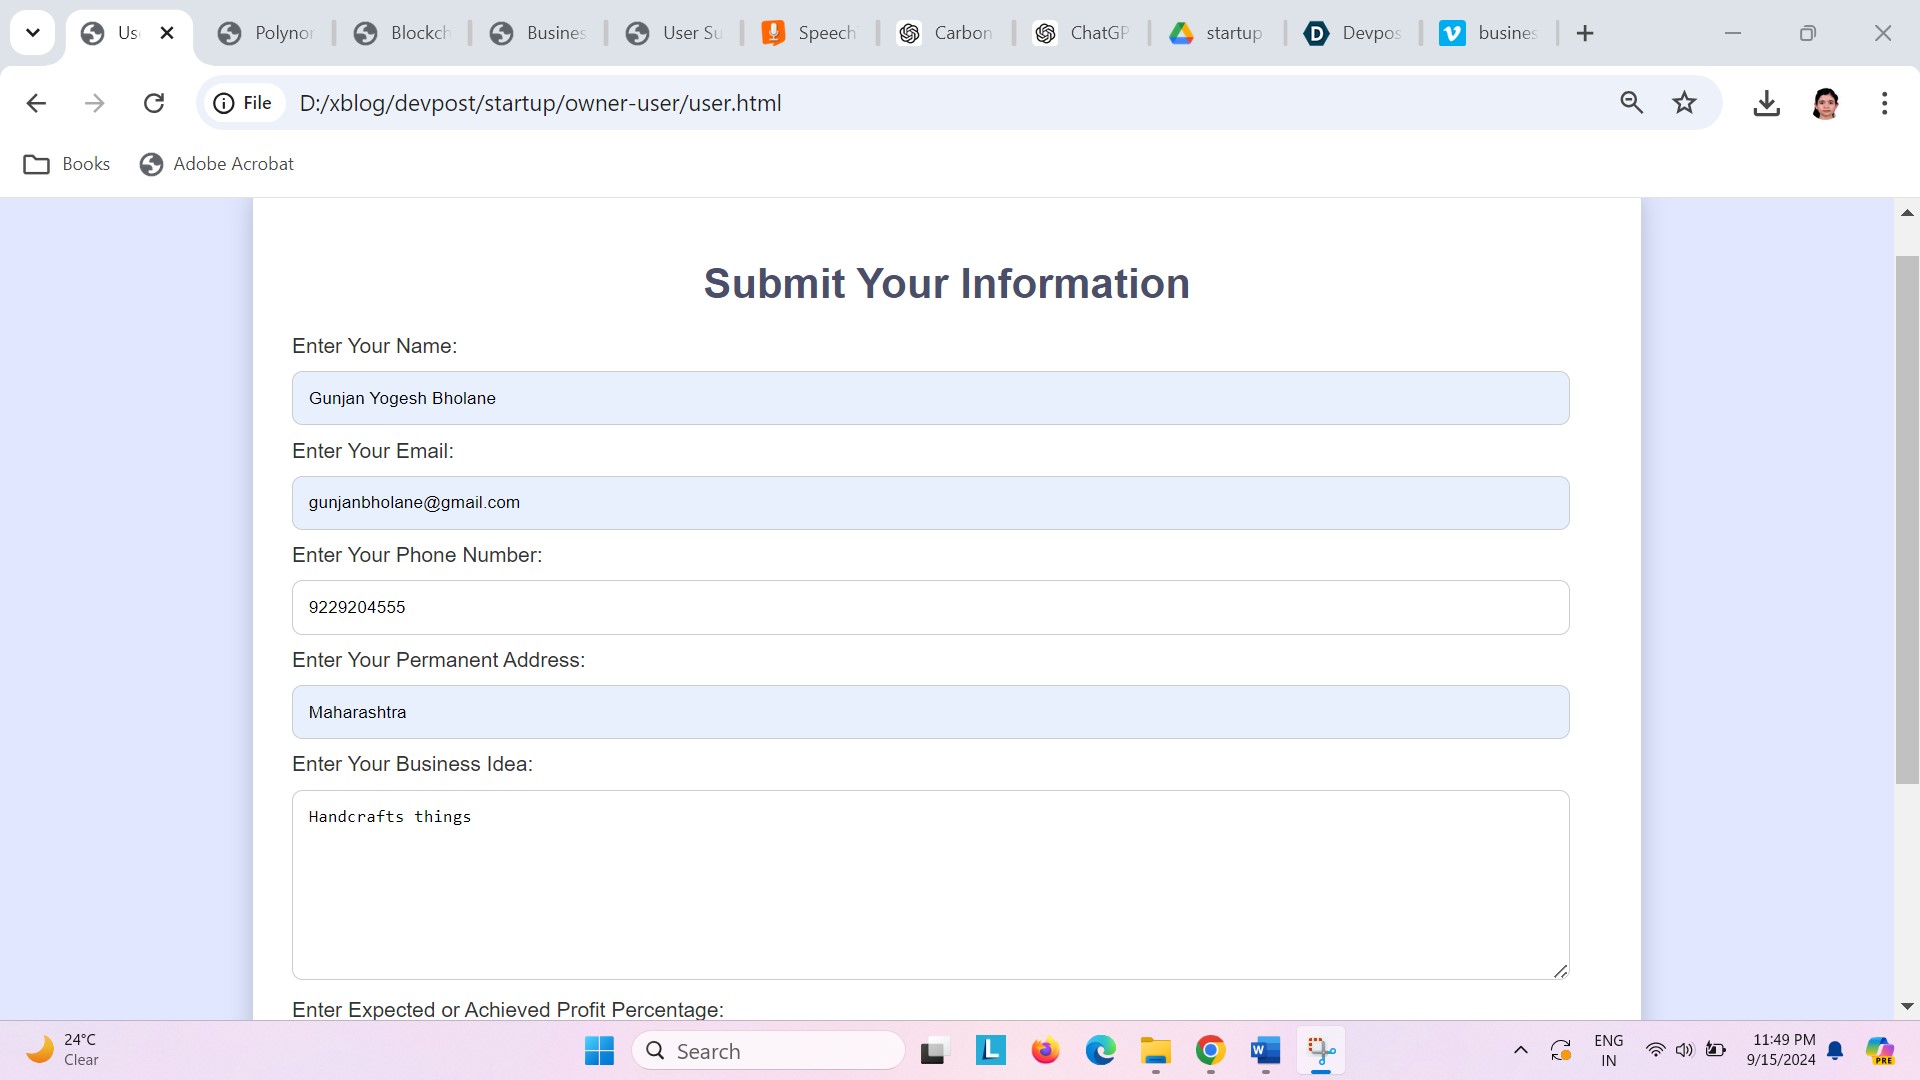
Task: Open Firefox from the taskbar
Action: click(x=1045, y=1051)
